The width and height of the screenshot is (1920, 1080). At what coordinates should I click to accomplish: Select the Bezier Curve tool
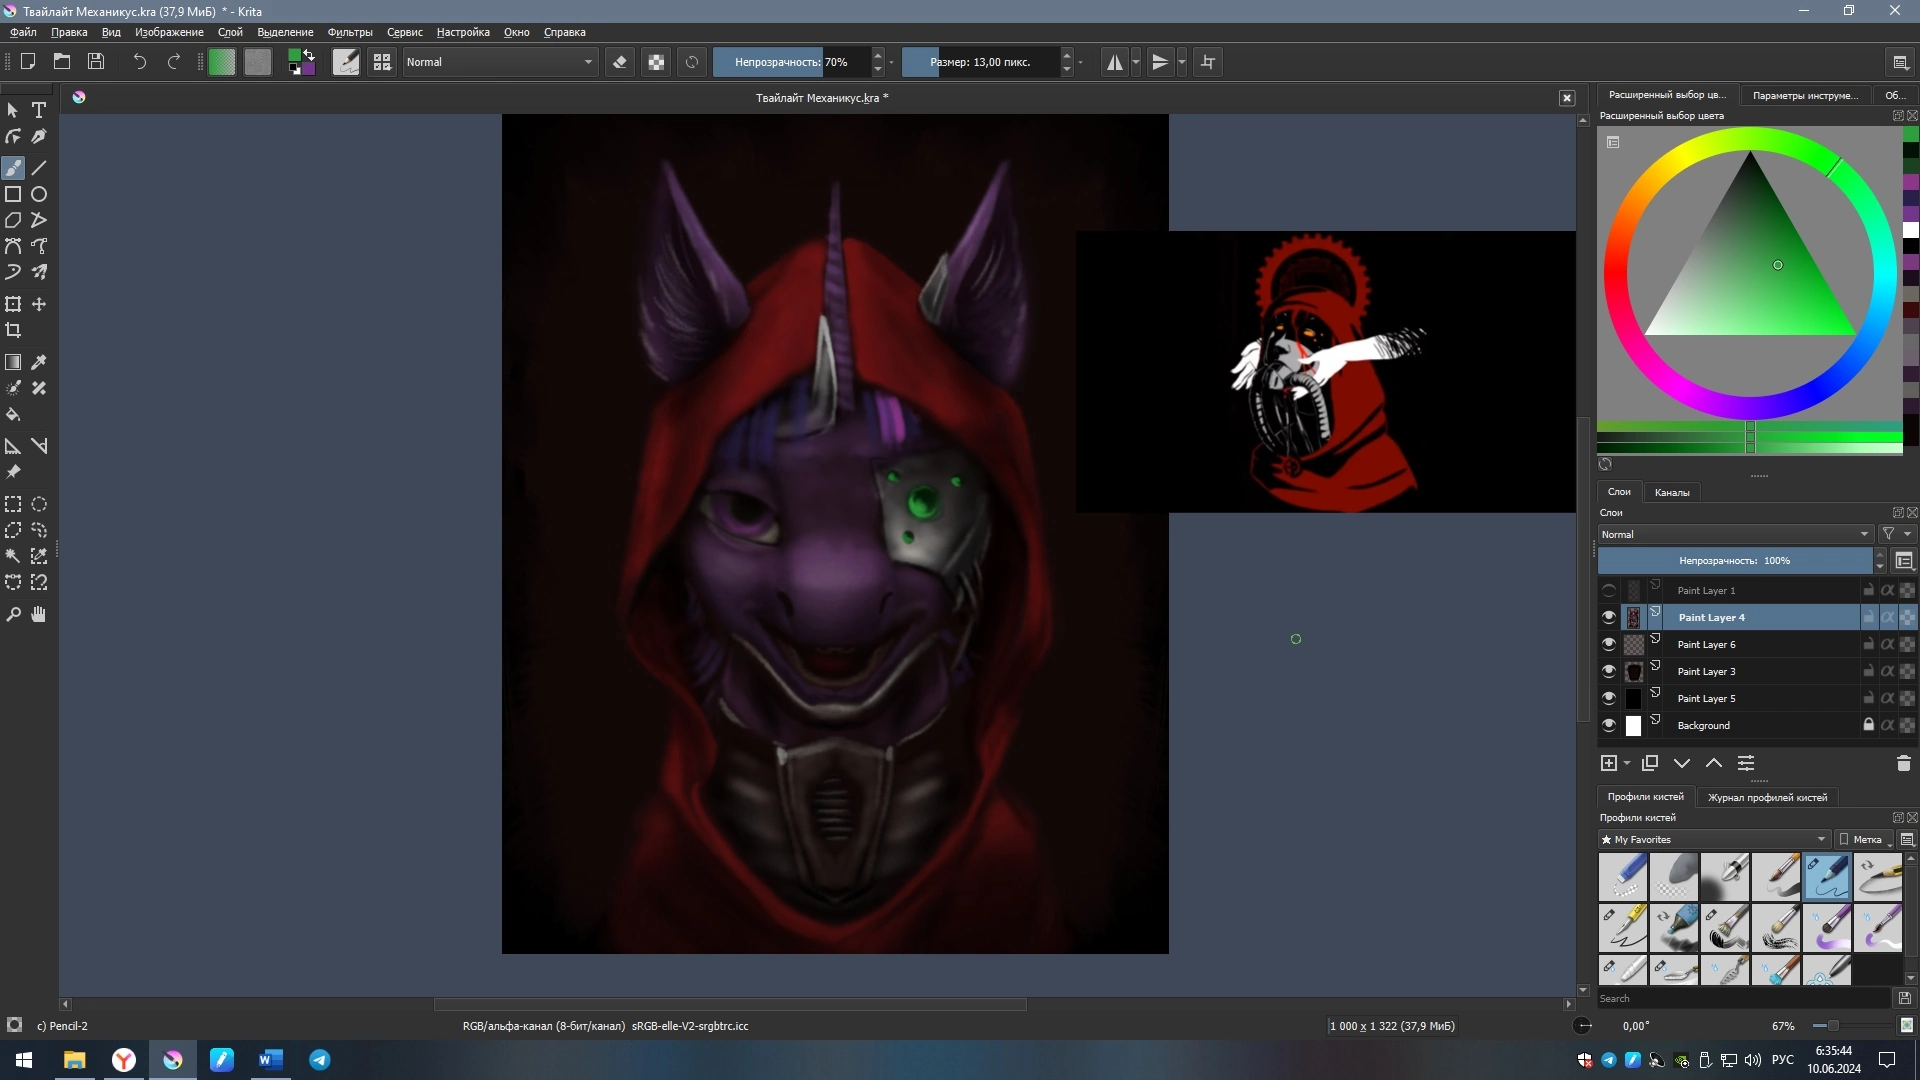(13, 246)
